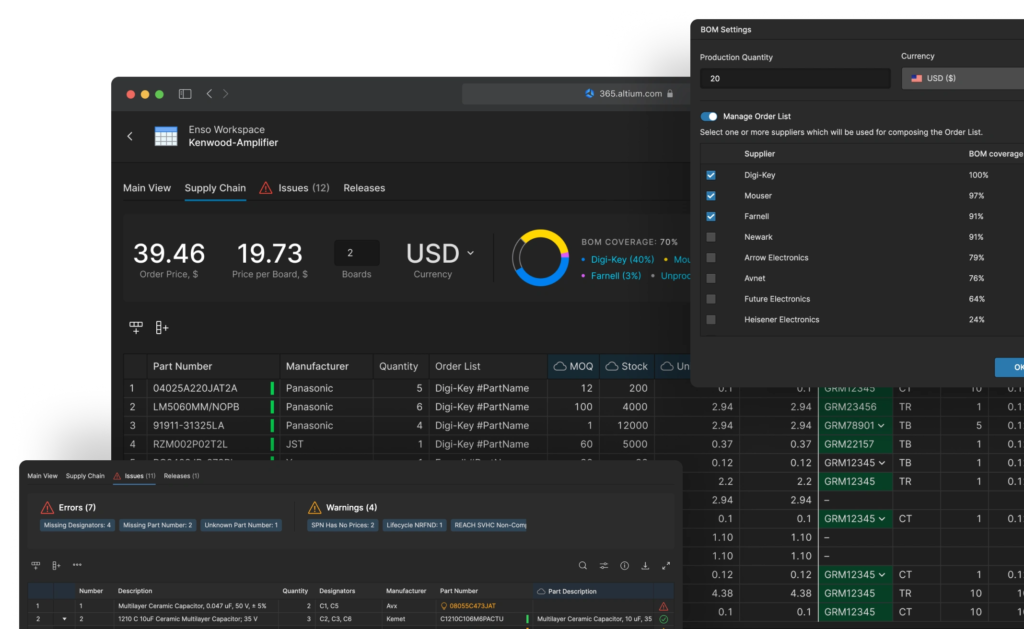1024x629 pixels.
Task: Click the browser forward arrow
Action: point(226,94)
